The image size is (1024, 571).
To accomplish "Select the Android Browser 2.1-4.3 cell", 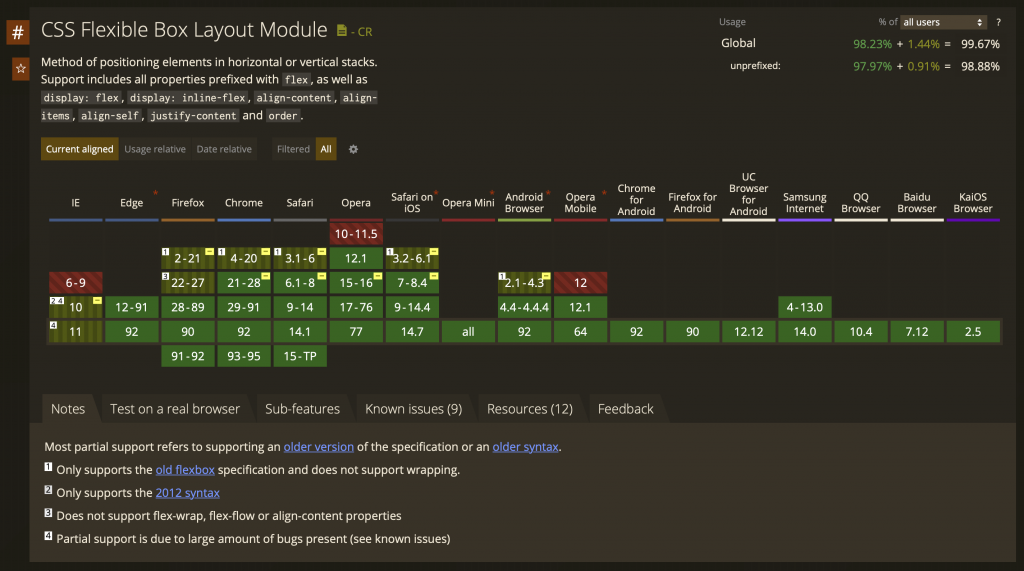I will click(x=524, y=283).
